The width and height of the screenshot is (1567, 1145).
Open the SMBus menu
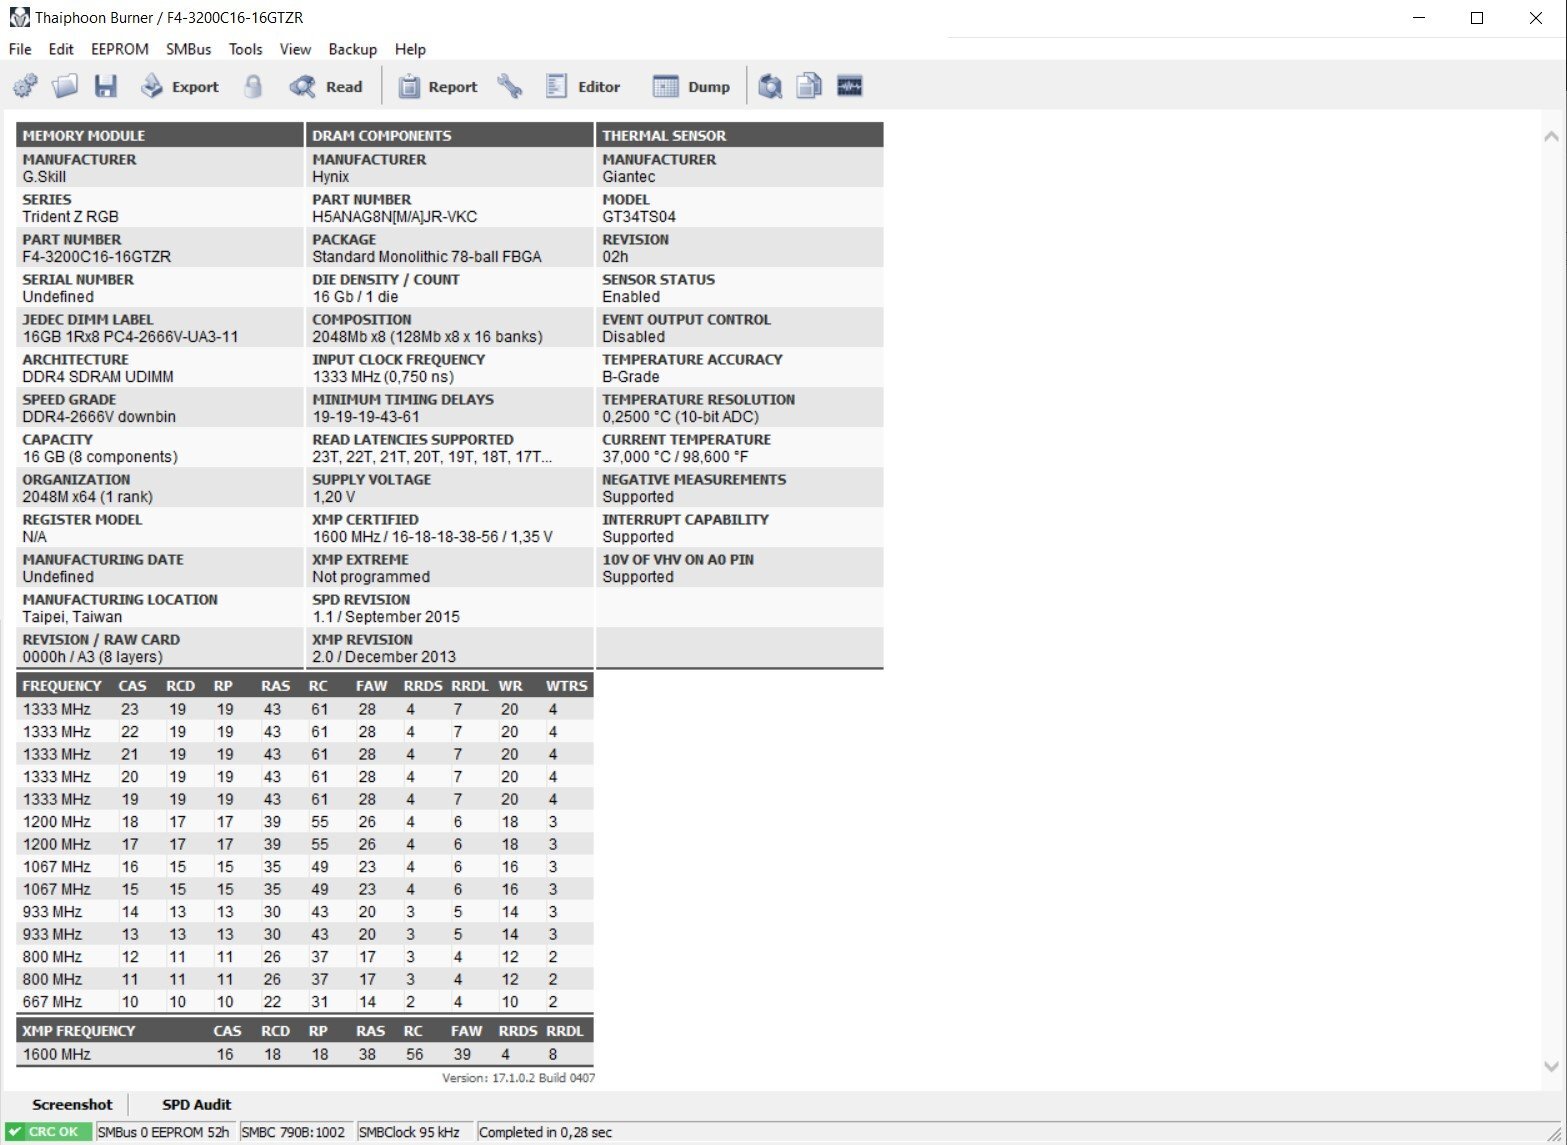click(x=189, y=49)
